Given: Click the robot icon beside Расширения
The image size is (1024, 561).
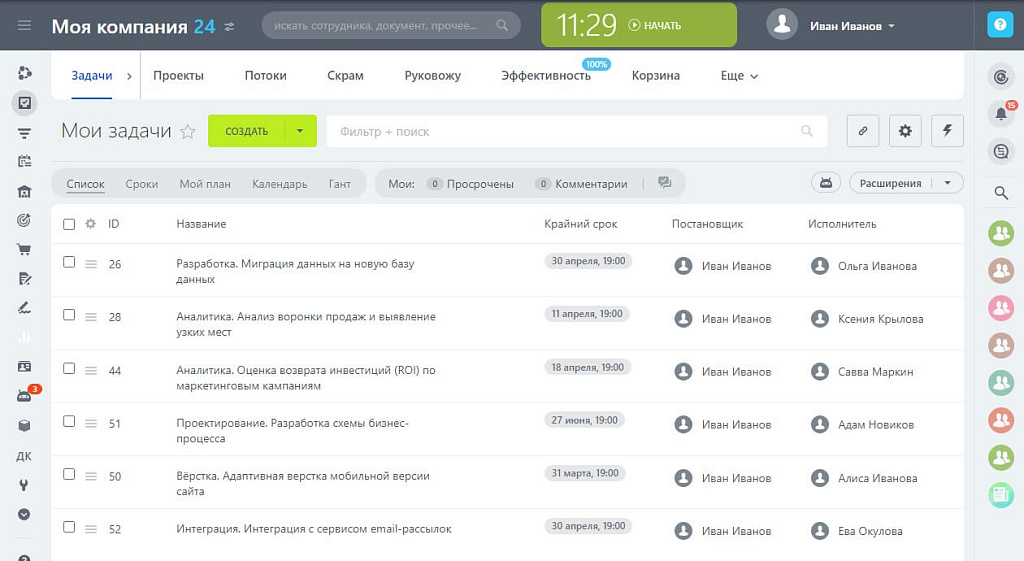Looking at the screenshot, I should (825, 183).
